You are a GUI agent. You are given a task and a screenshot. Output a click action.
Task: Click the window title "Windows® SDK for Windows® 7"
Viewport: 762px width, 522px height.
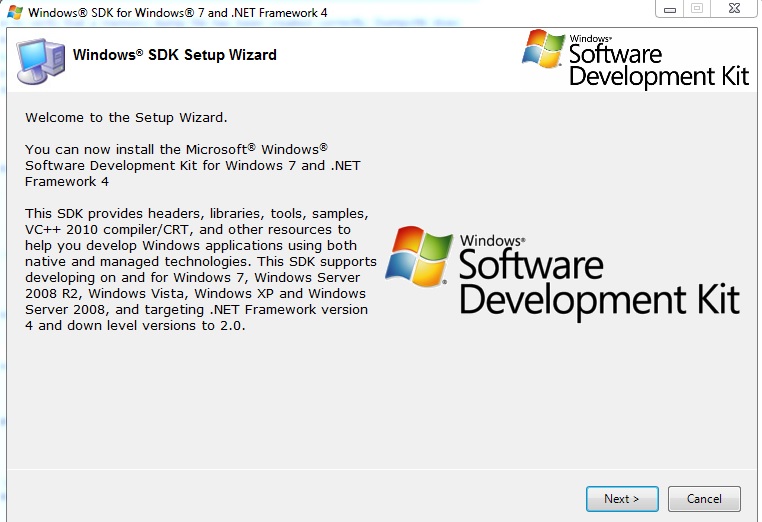pos(178,13)
